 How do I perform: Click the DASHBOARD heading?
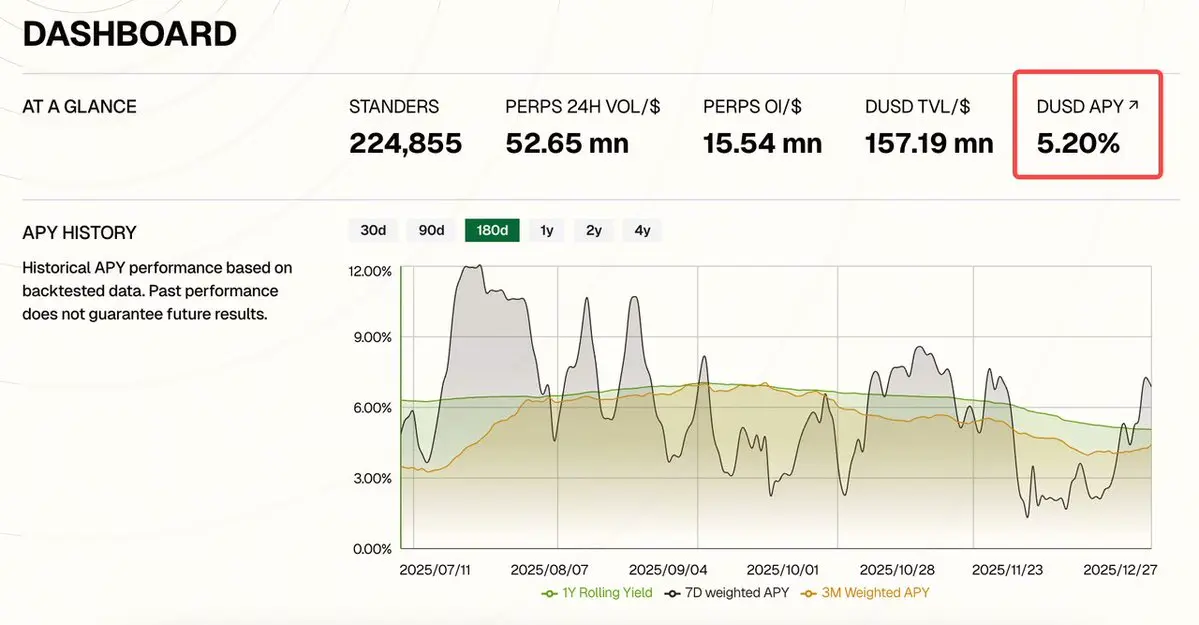(x=129, y=34)
